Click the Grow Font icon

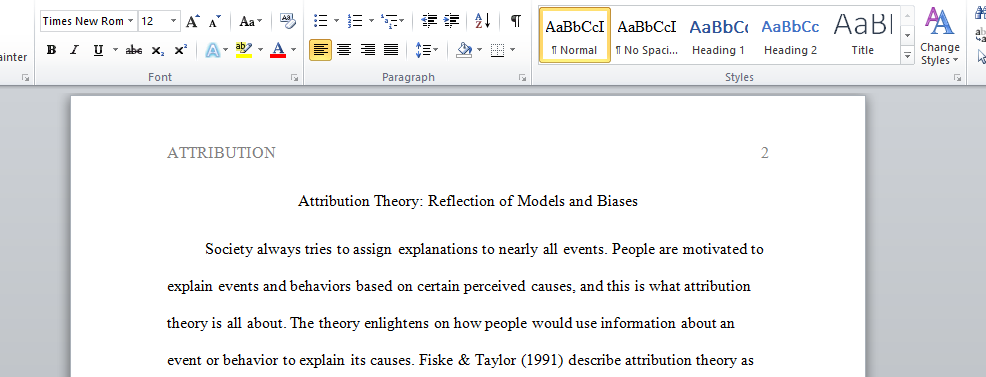[x=192, y=21]
